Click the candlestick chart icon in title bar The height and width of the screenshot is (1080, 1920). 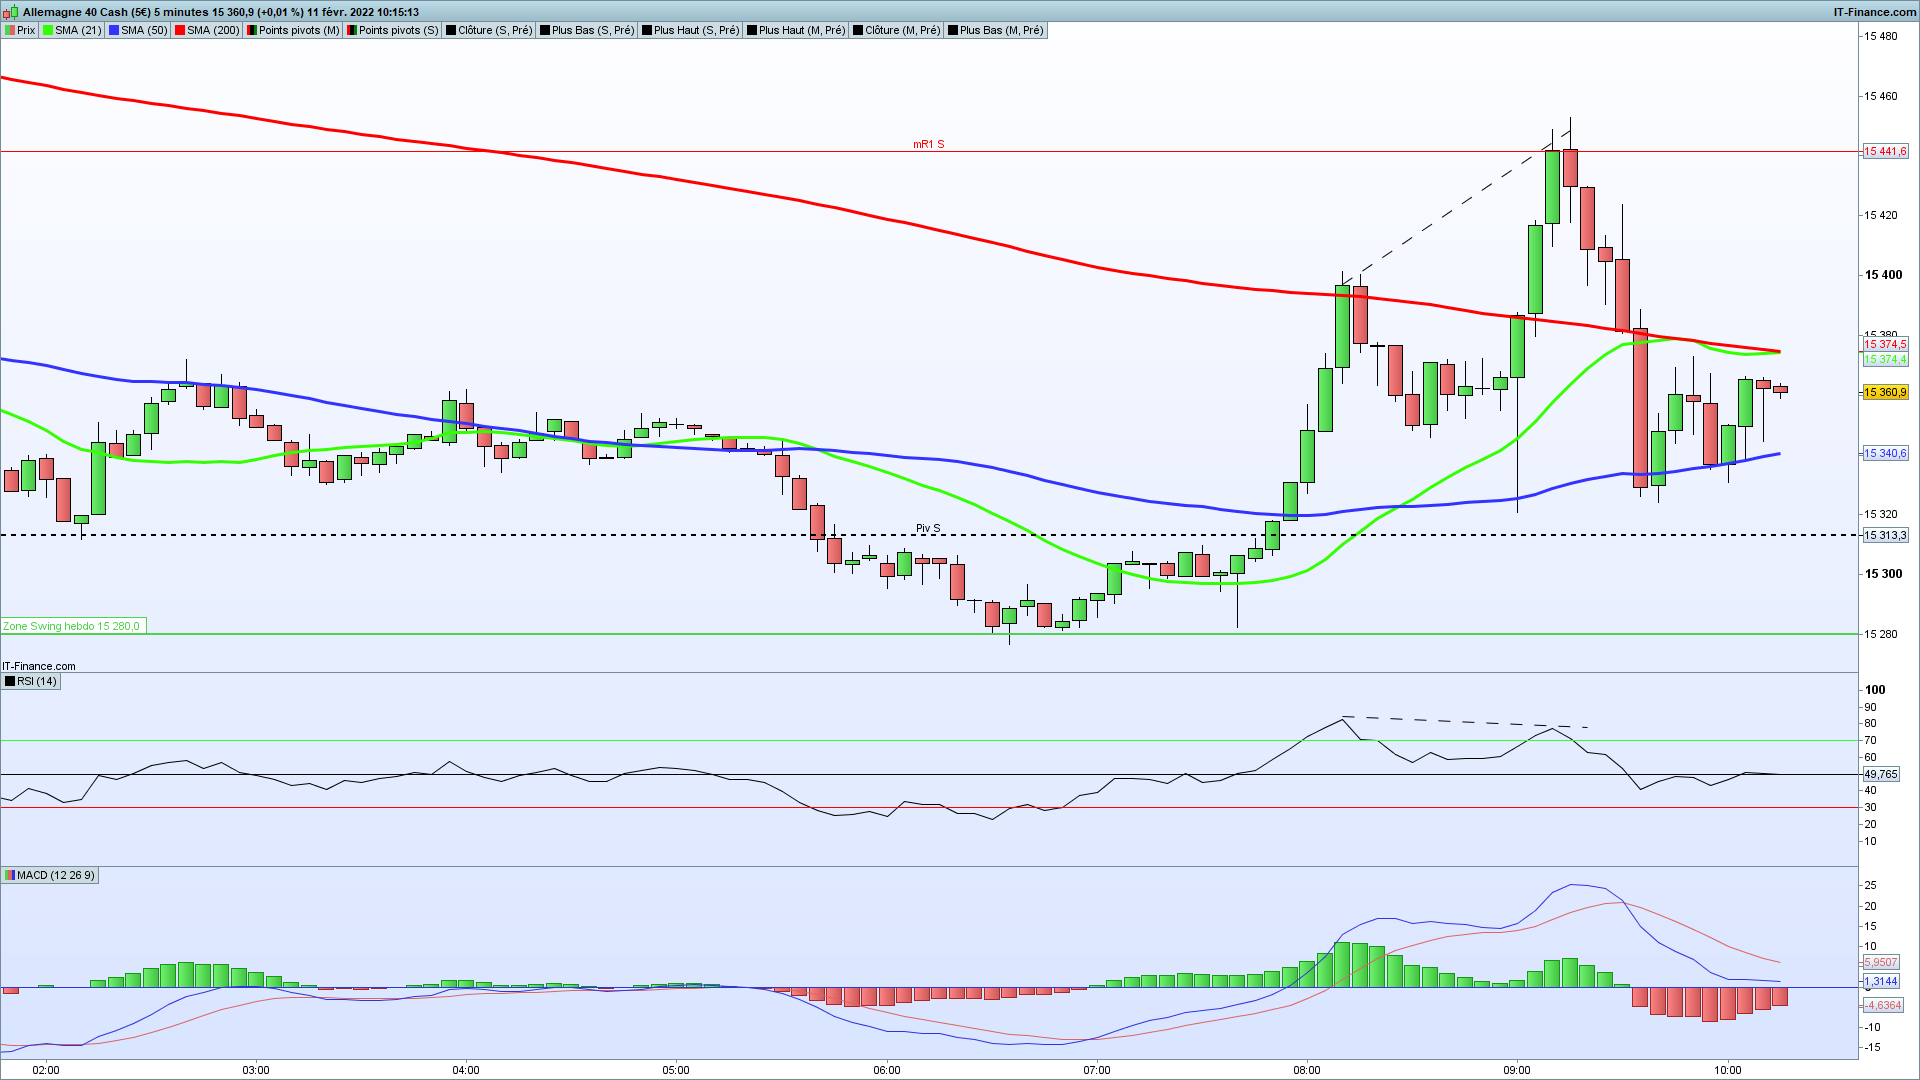pyautogui.click(x=11, y=12)
